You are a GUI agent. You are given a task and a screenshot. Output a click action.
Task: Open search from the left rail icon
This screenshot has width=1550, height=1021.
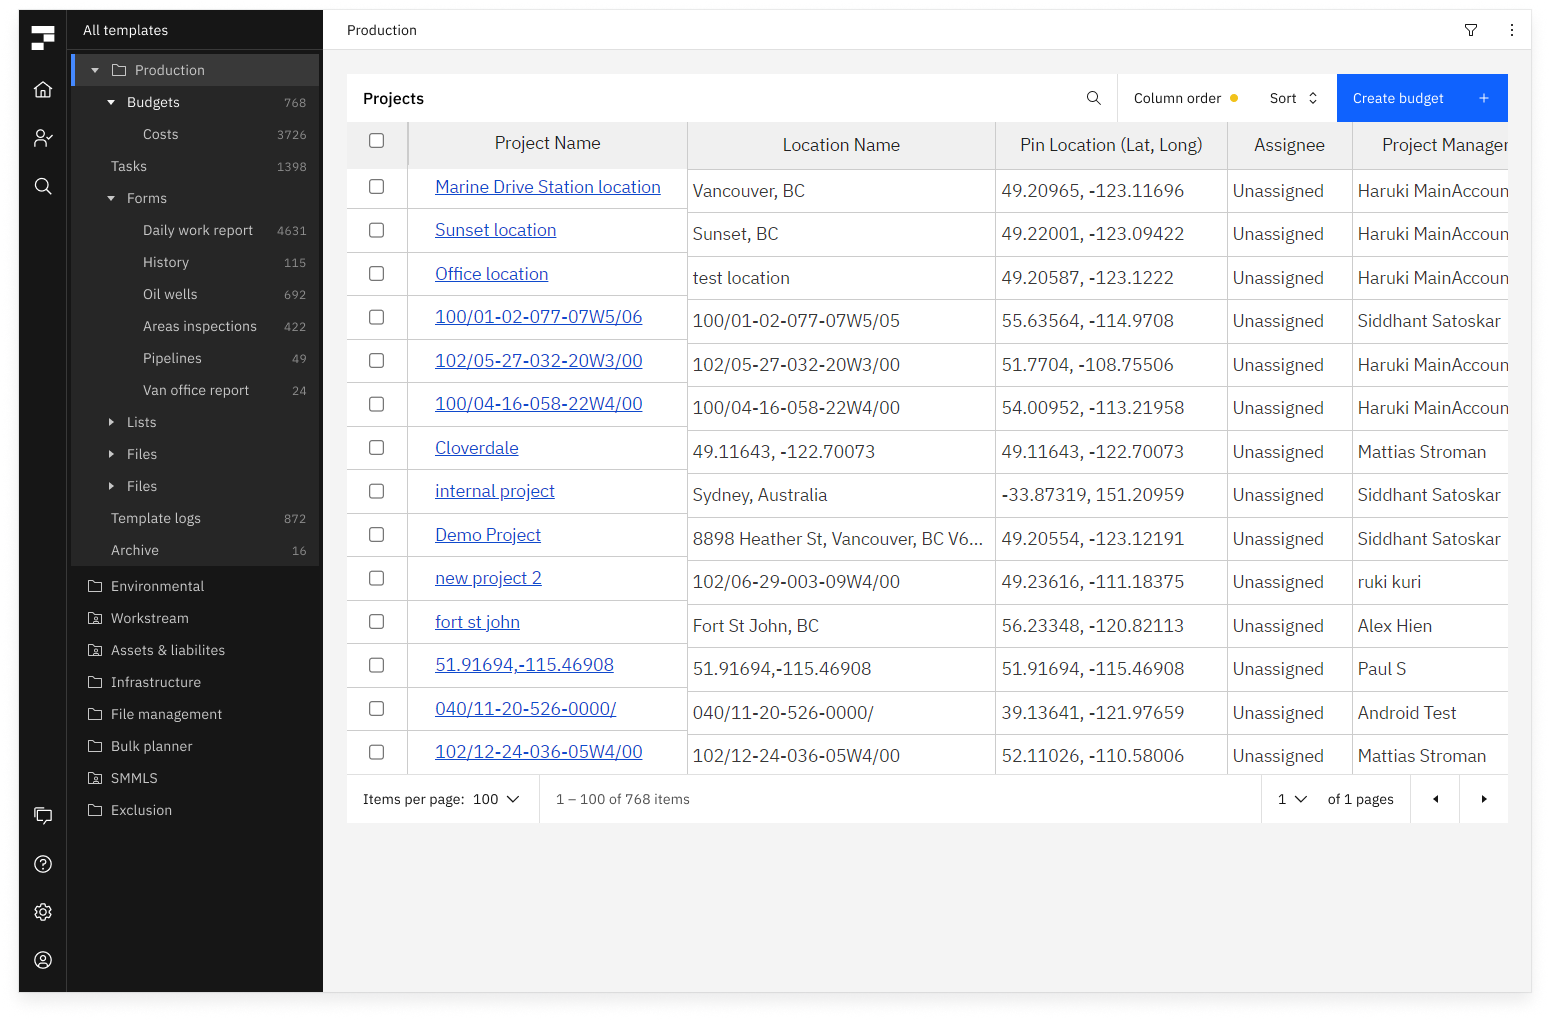coord(43,186)
